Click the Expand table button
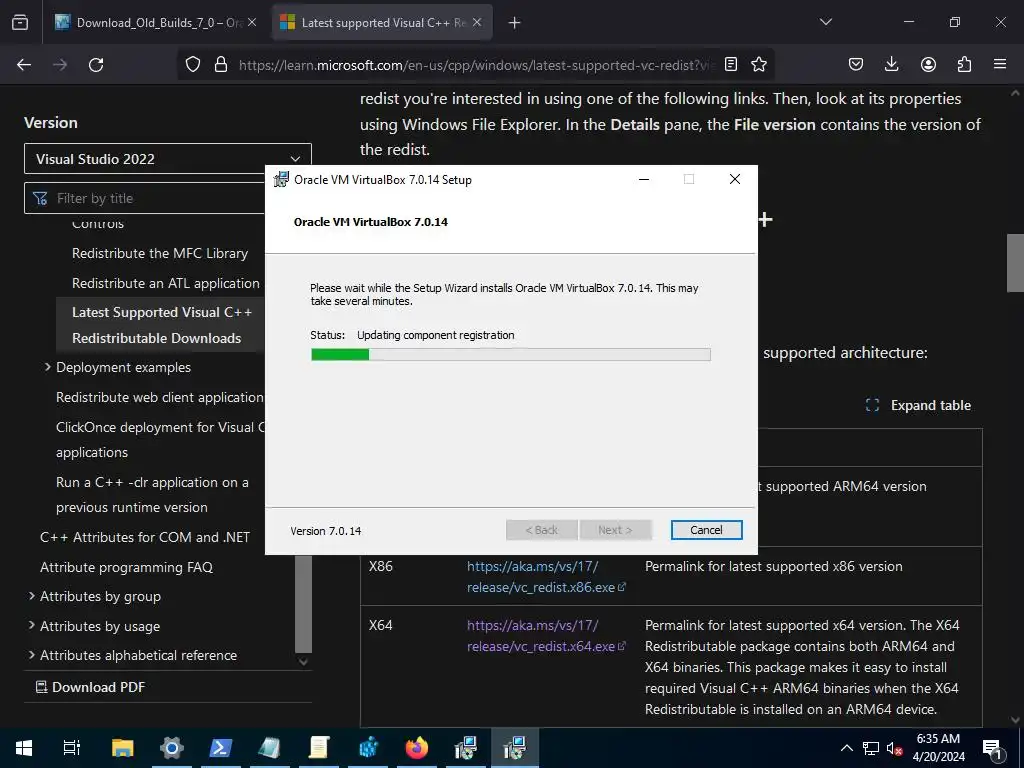This screenshot has height=768, width=1024. pyautogui.click(x=918, y=405)
